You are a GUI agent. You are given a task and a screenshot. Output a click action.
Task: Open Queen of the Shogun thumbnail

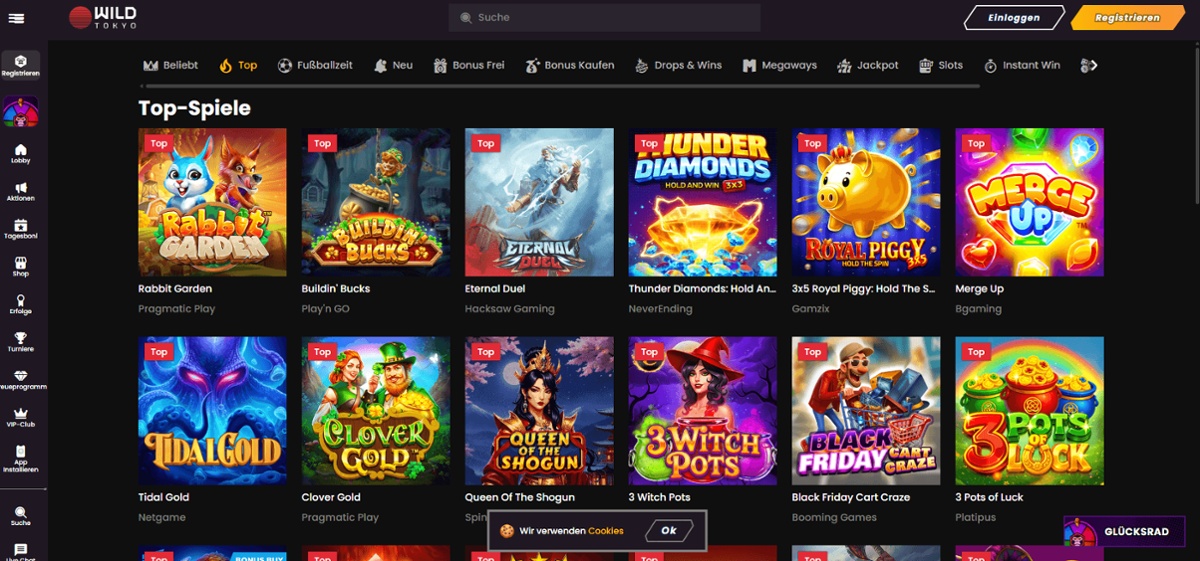(539, 411)
